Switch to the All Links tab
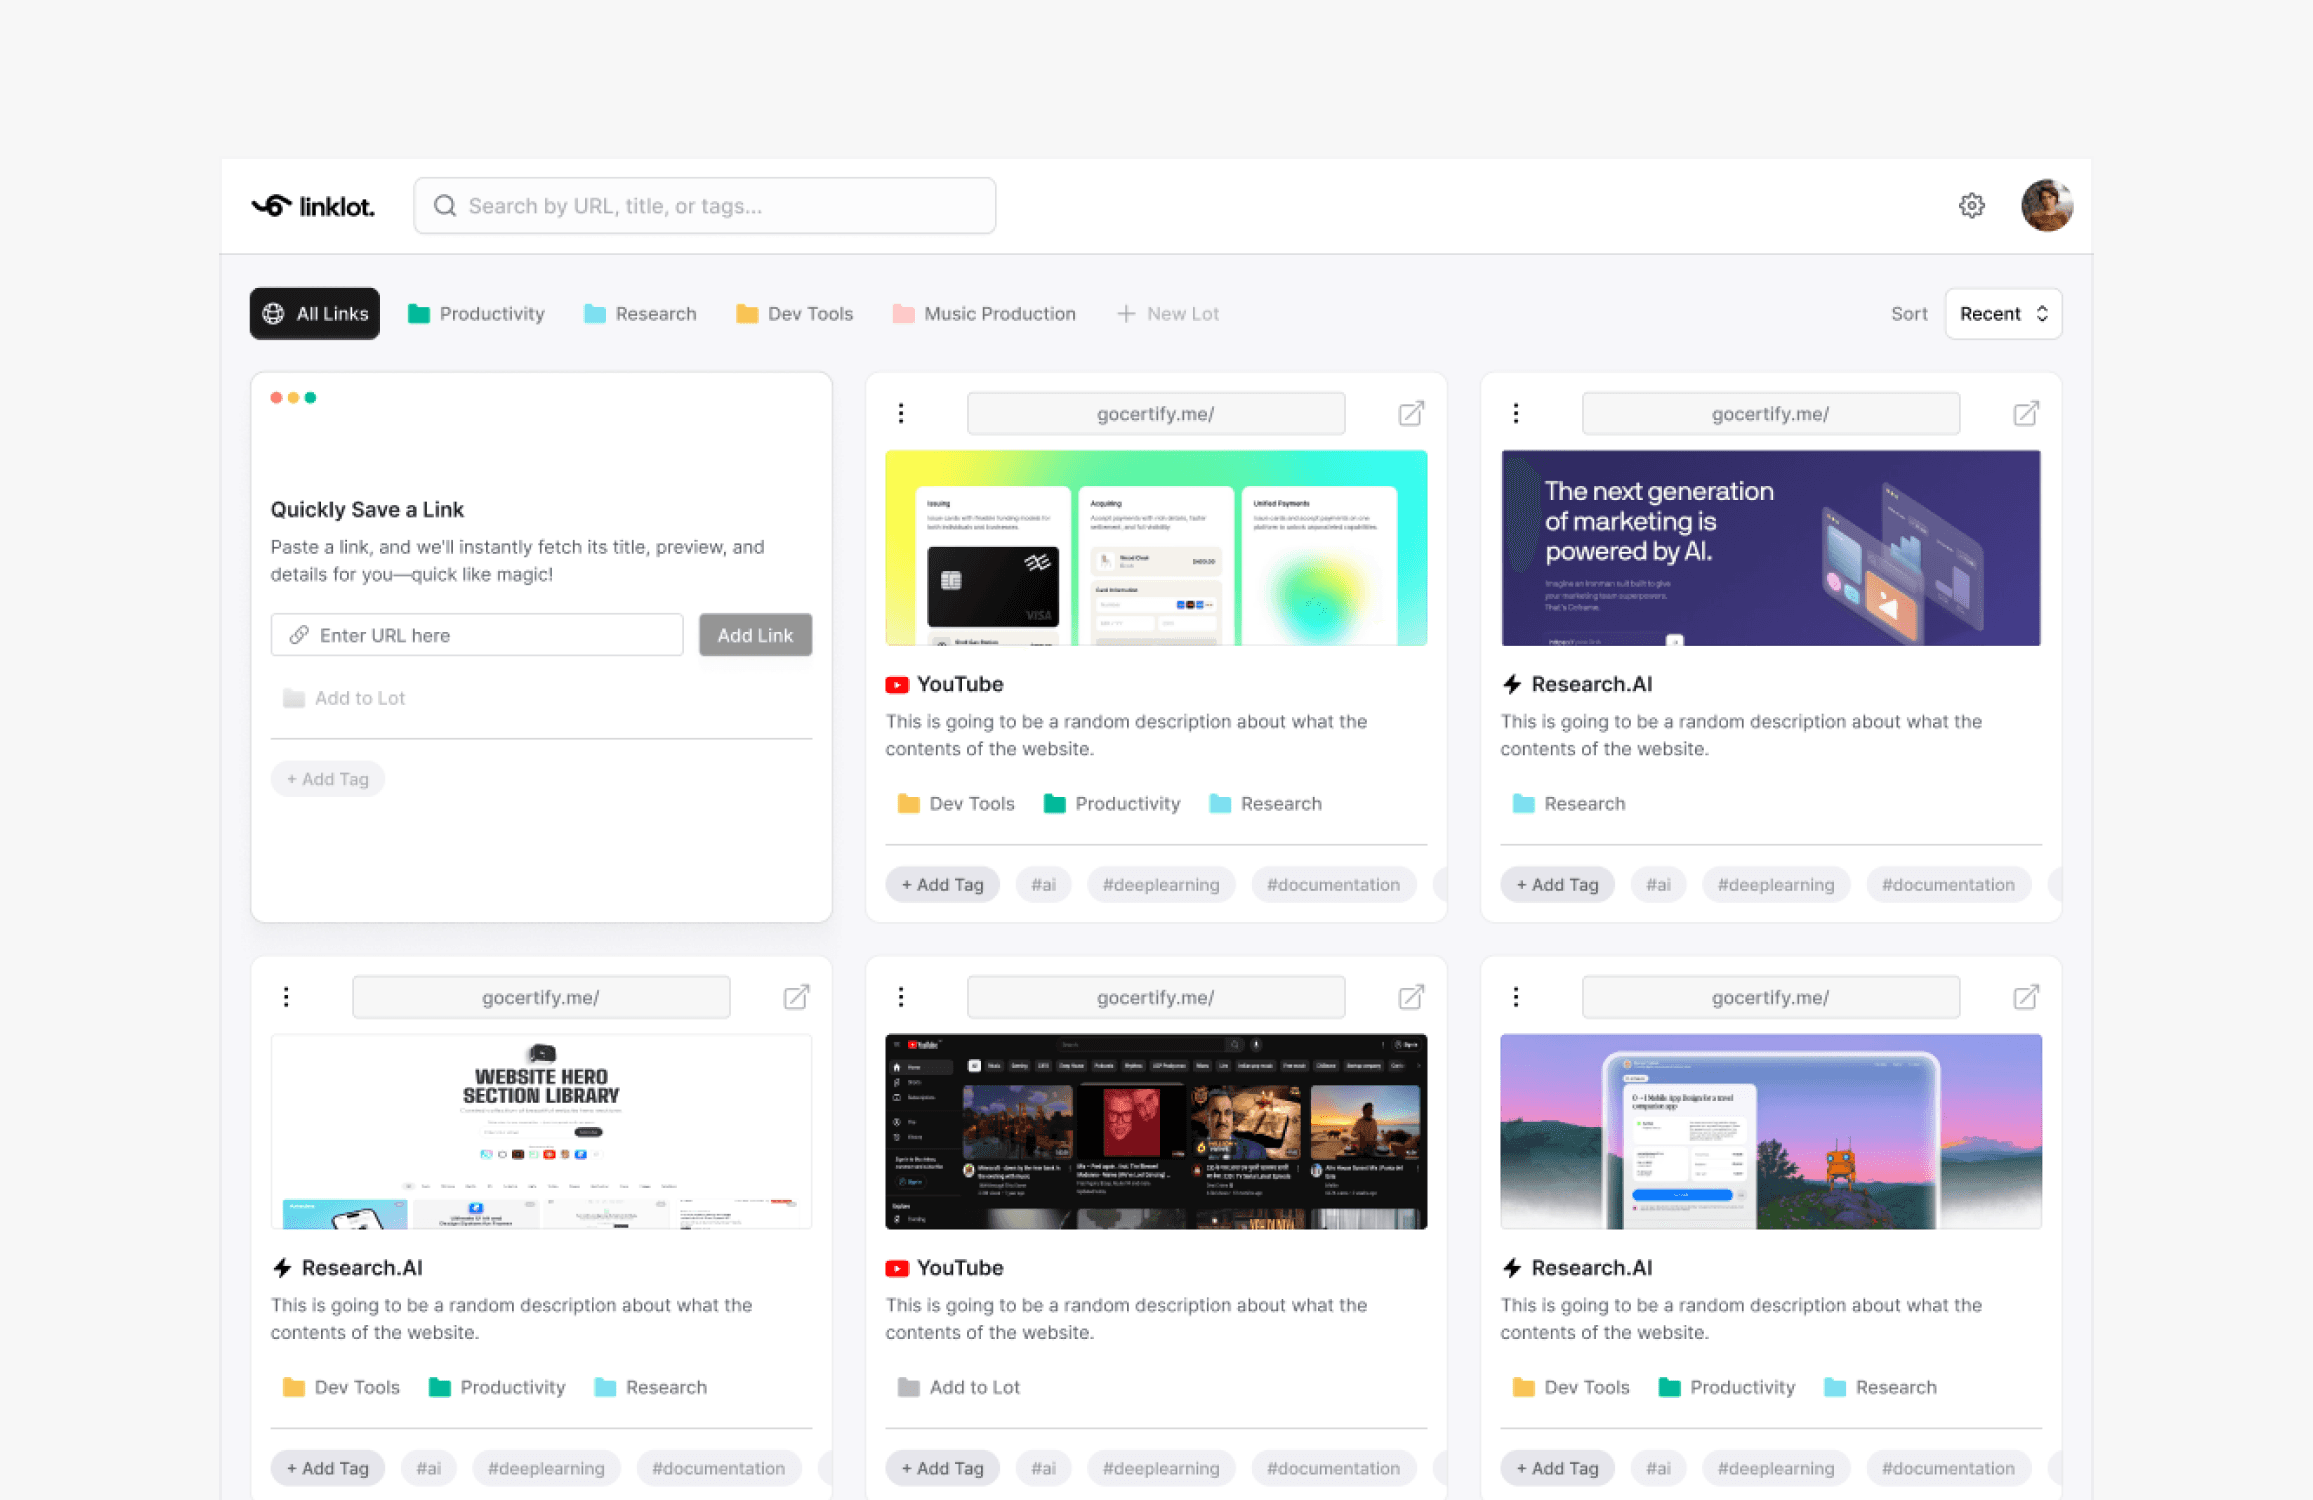This screenshot has height=1500, width=2313. pyautogui.click(x=314, y=313)
